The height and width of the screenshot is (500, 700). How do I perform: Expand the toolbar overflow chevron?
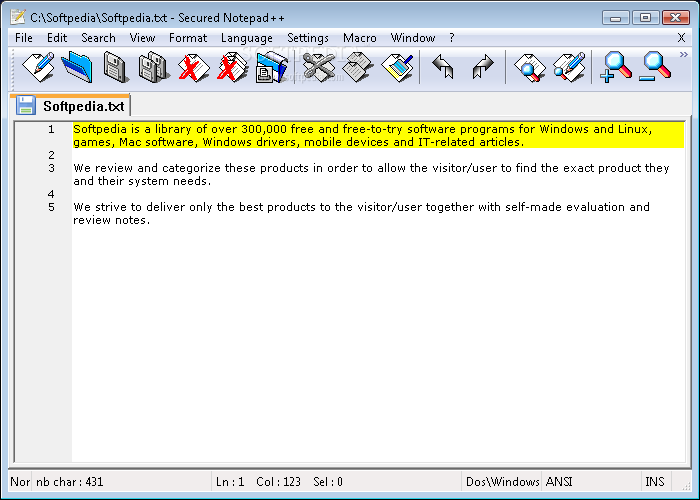(x=683, y=54)
